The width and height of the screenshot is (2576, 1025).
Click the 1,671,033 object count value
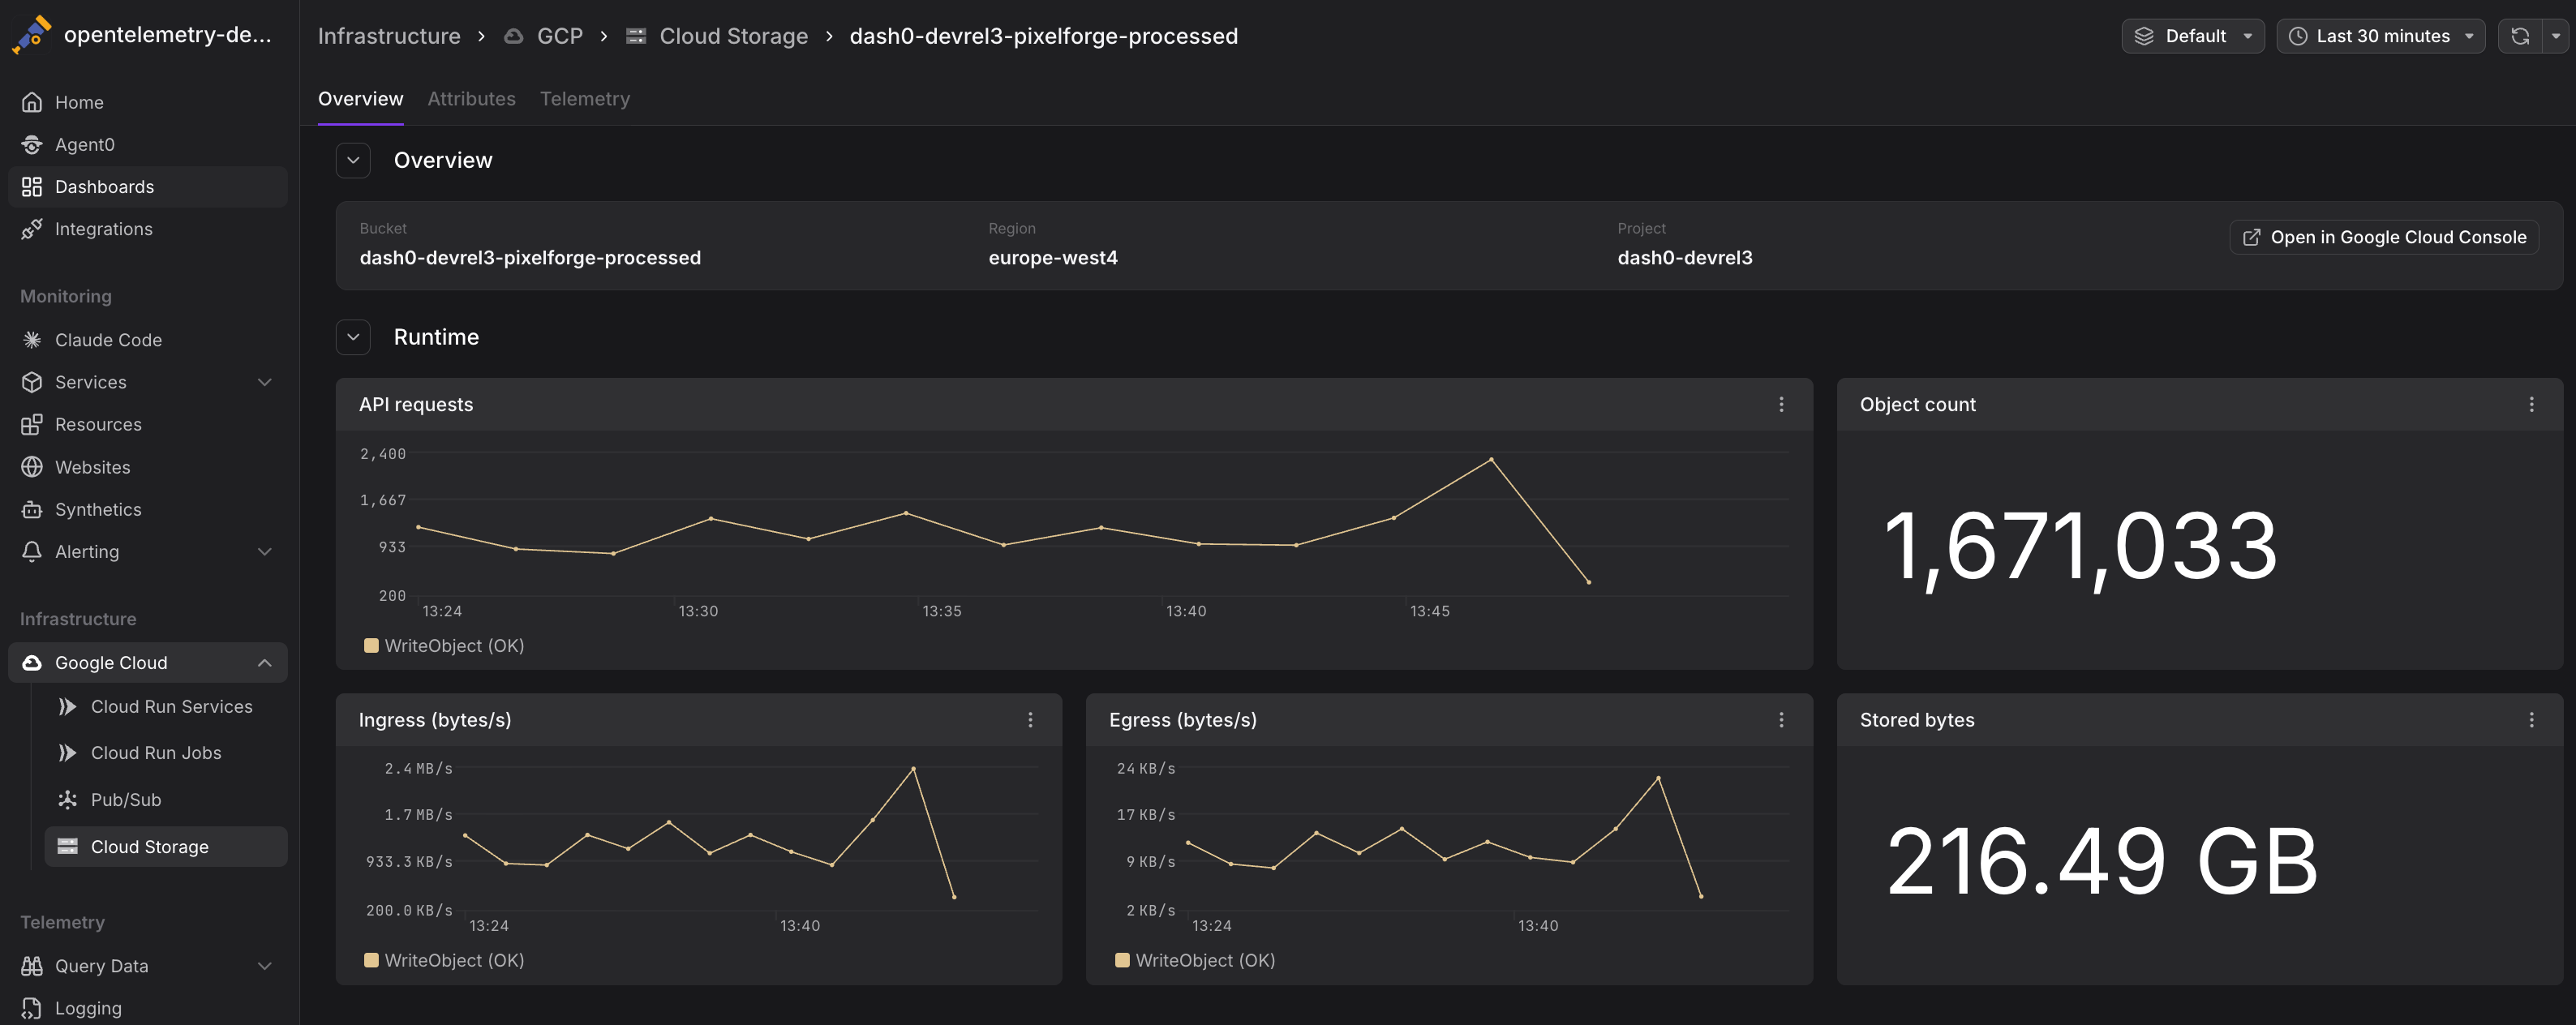(2080, 547)
